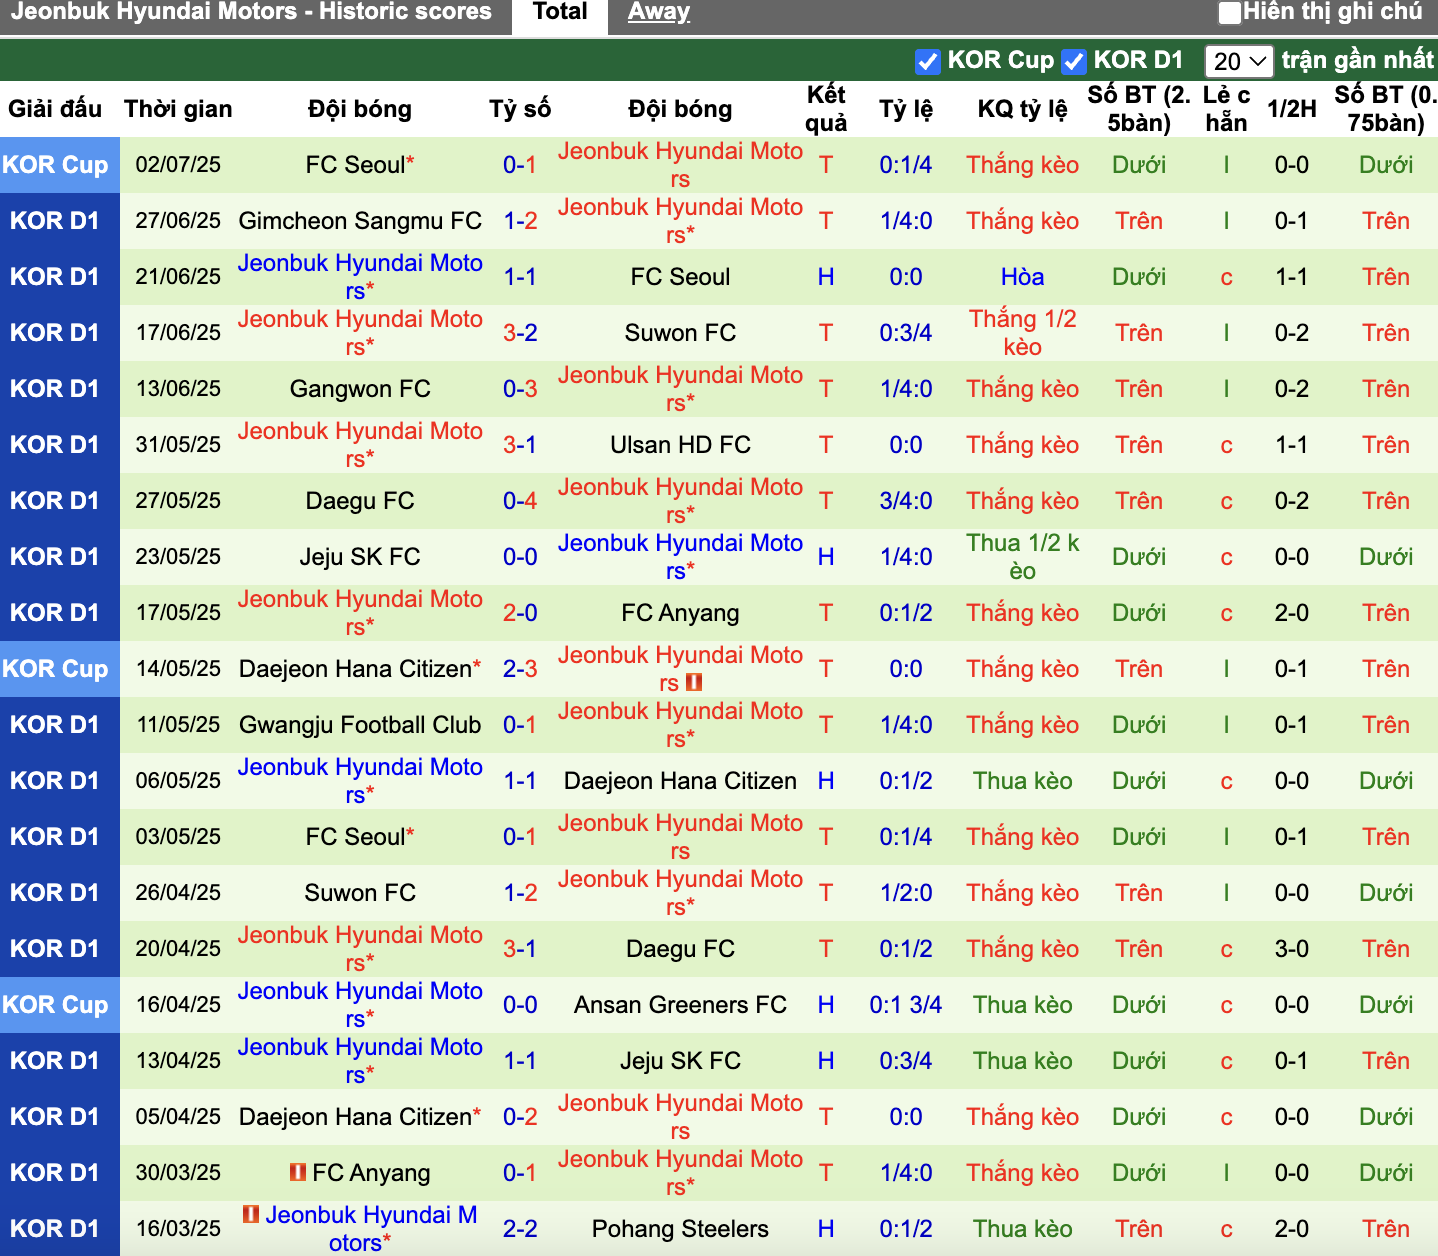Select date 05/04/25 cell
The height and width of the screenshot is (1256, 1438).
pyautogui.click(x=178, y=1117)
